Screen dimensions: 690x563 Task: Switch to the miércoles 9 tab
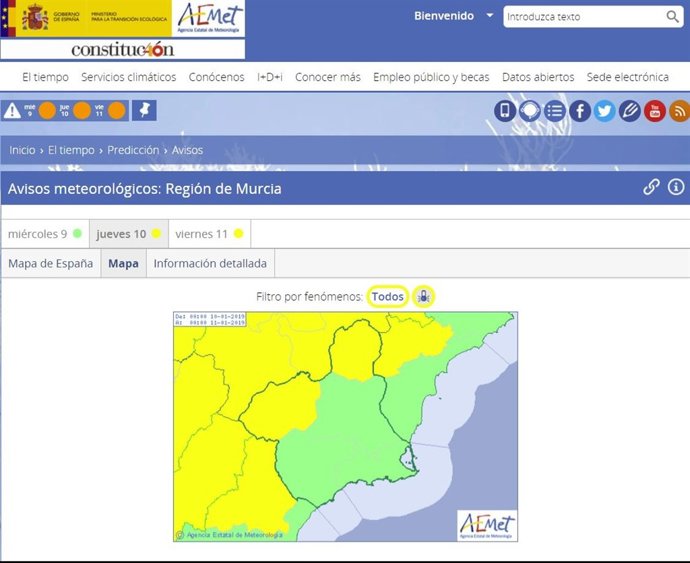[x=45, y=234]
